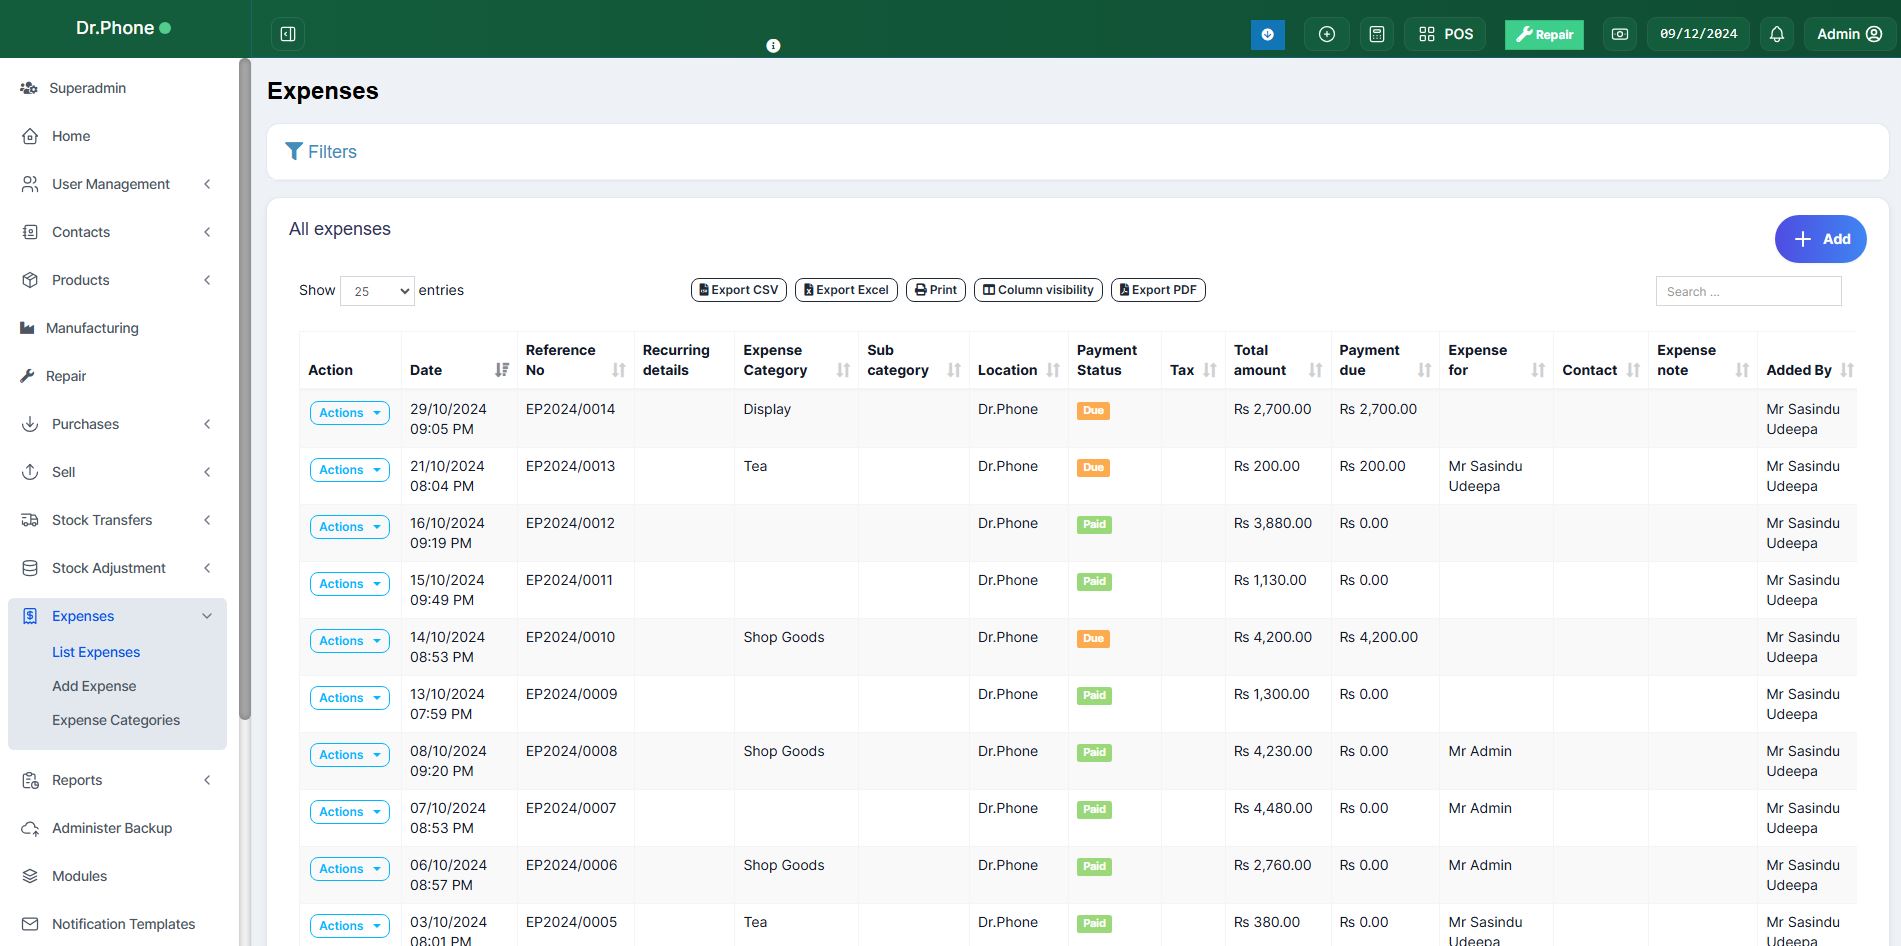1901x946 pixels.
Task: Open Actions dropdown for EP2024/0014
Action: point(349,413)
